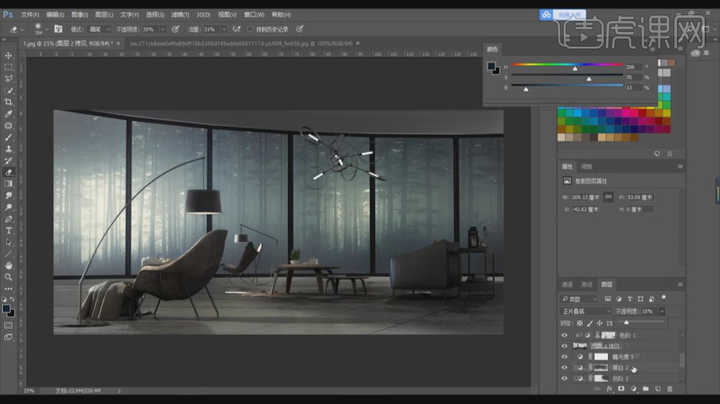Select the Hand tool
The image size is (720, 404).
click(x=8, y=266)
